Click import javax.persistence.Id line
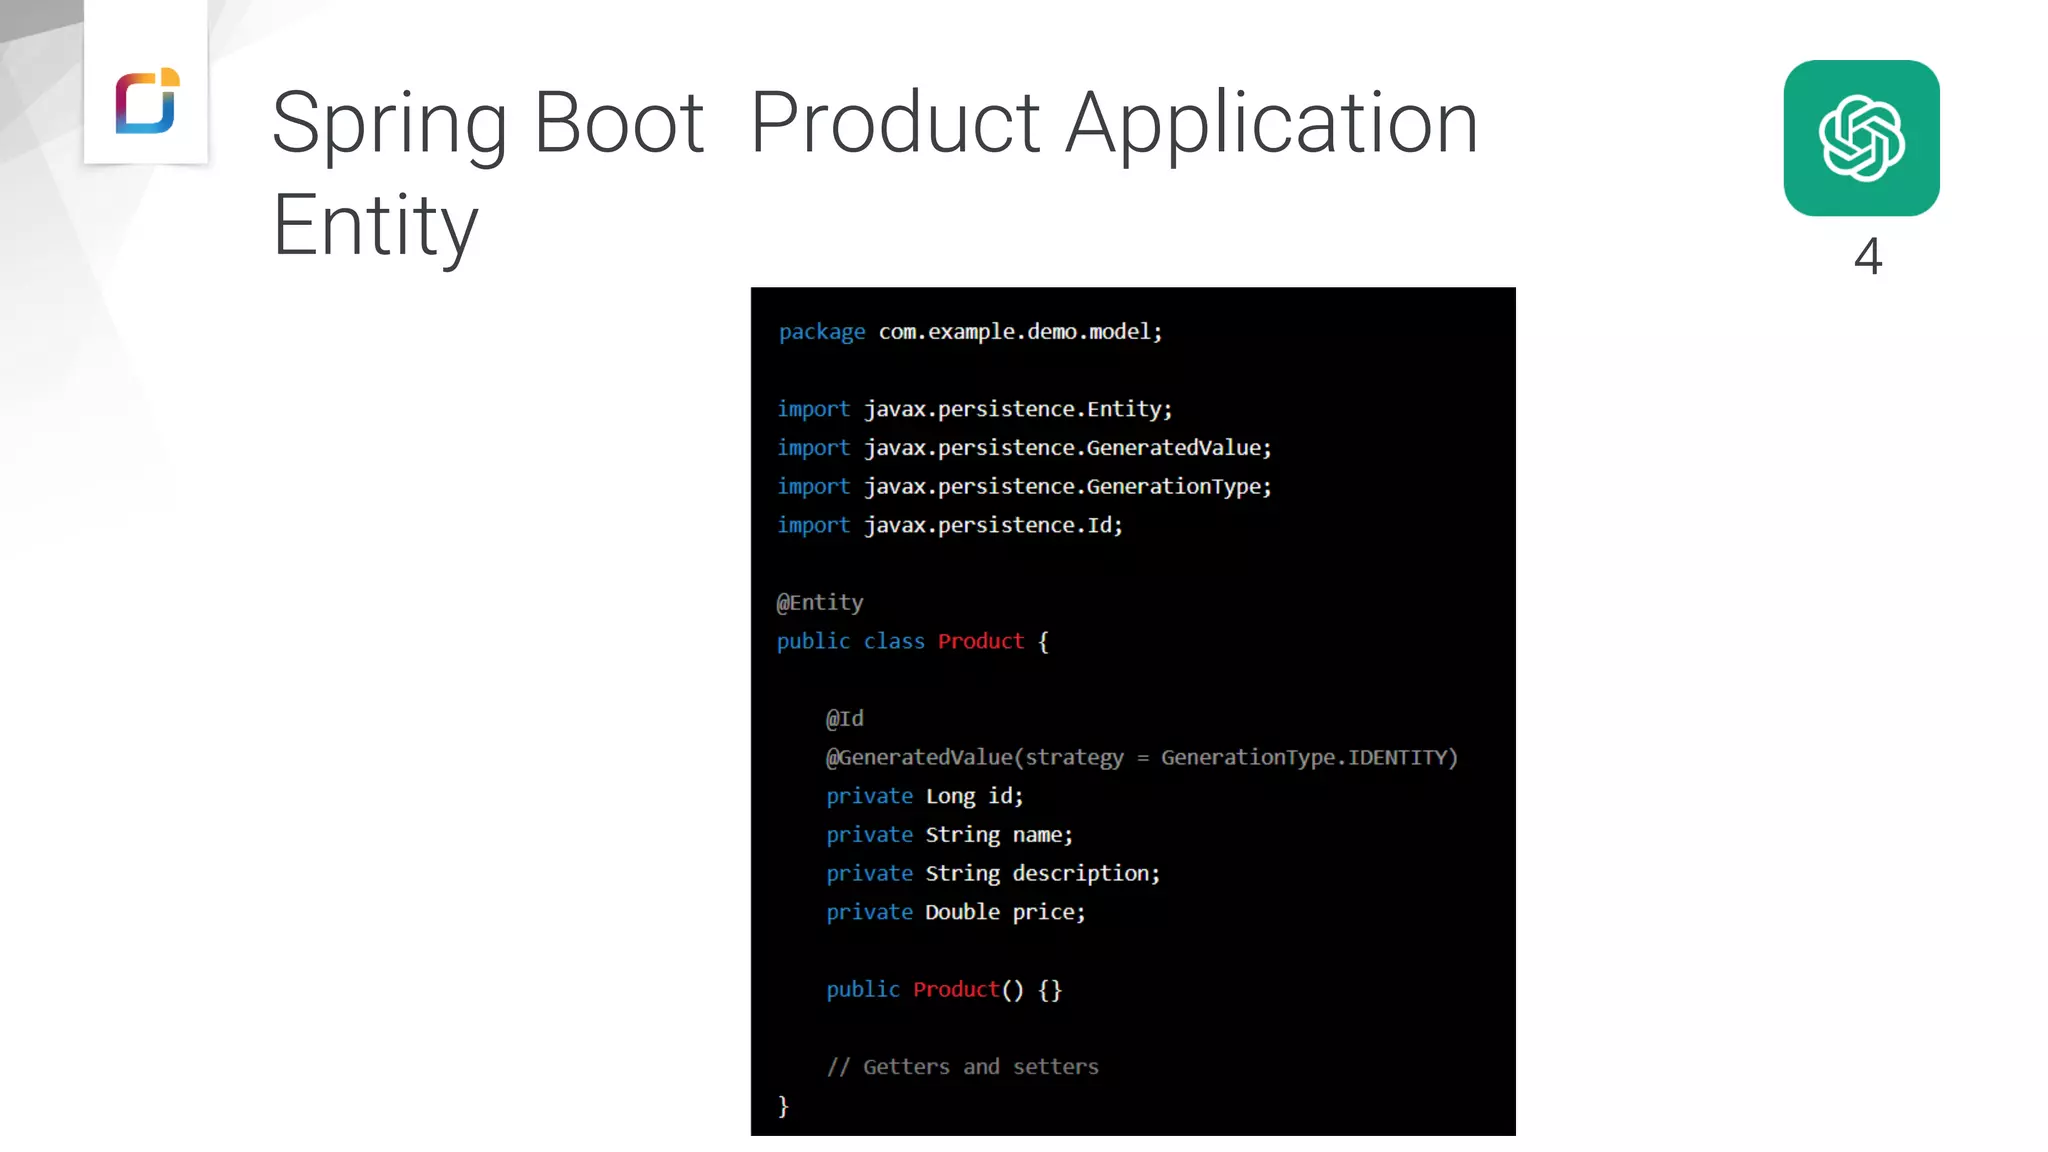2048x1152 pixels. click(950, 525)
